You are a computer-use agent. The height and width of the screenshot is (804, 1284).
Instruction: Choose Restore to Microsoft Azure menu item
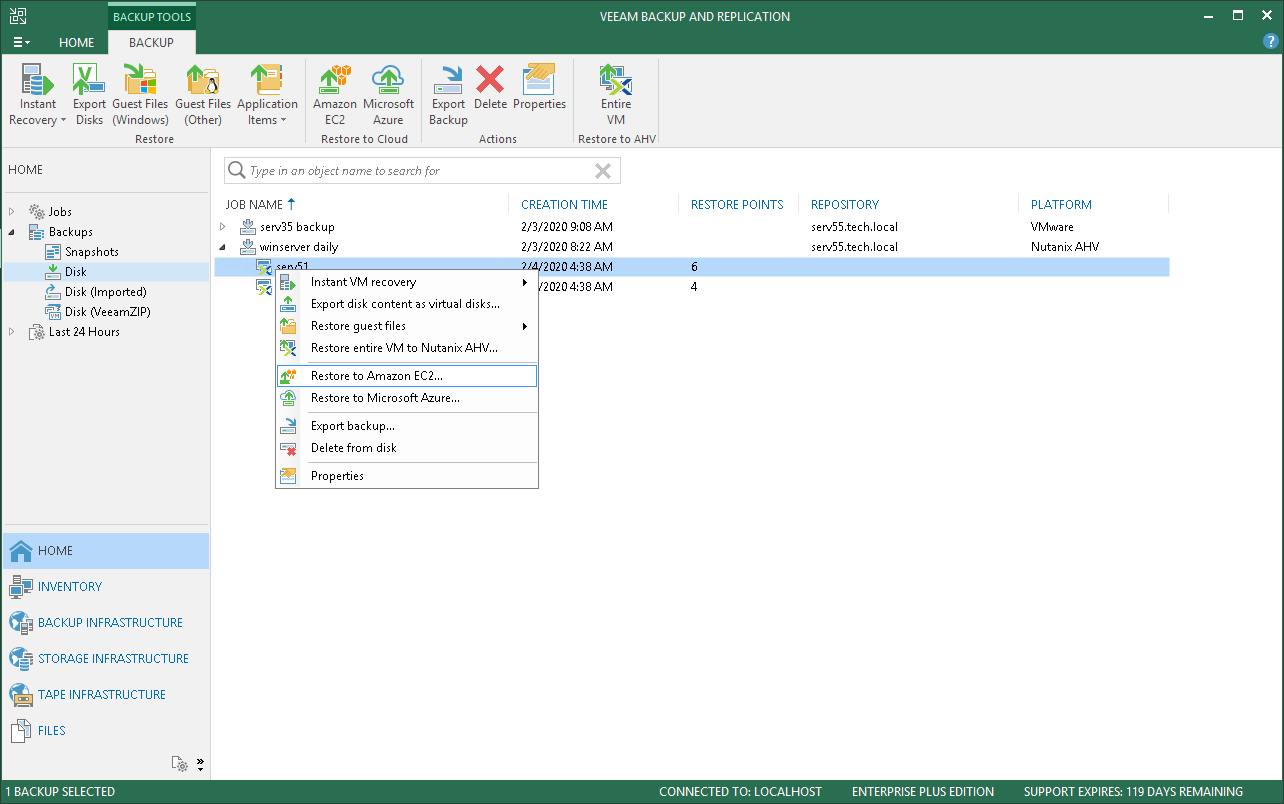click(407, 398)
